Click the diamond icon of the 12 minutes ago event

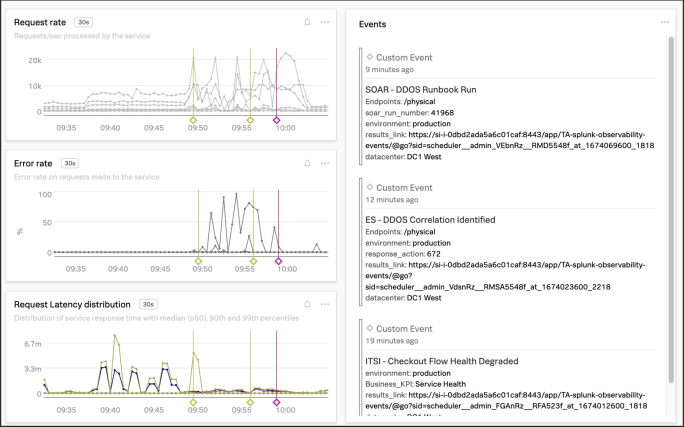tap(370, 187)
